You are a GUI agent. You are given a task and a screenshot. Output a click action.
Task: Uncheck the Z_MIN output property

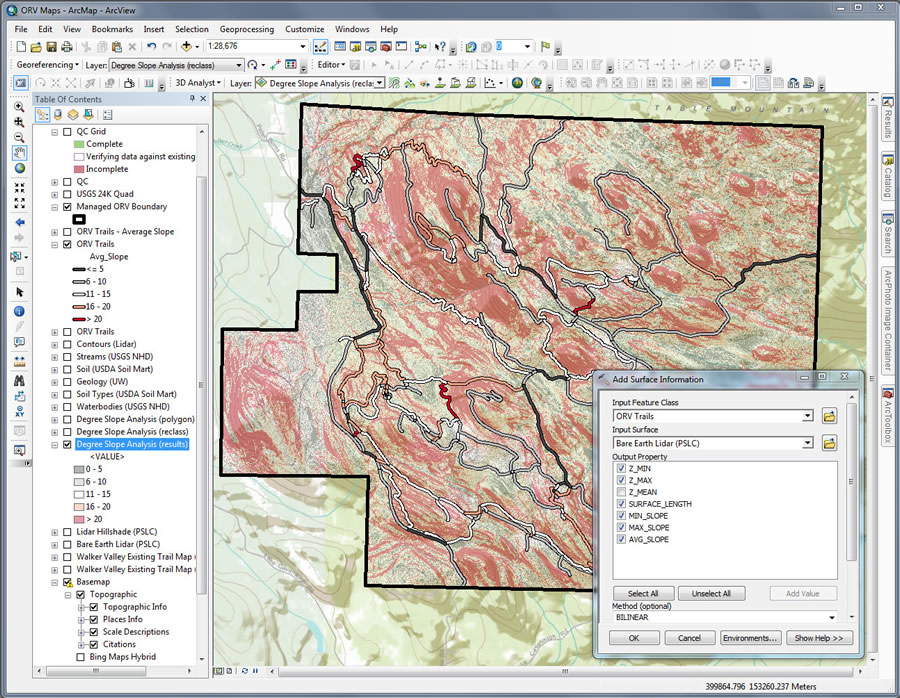point(622,468)
